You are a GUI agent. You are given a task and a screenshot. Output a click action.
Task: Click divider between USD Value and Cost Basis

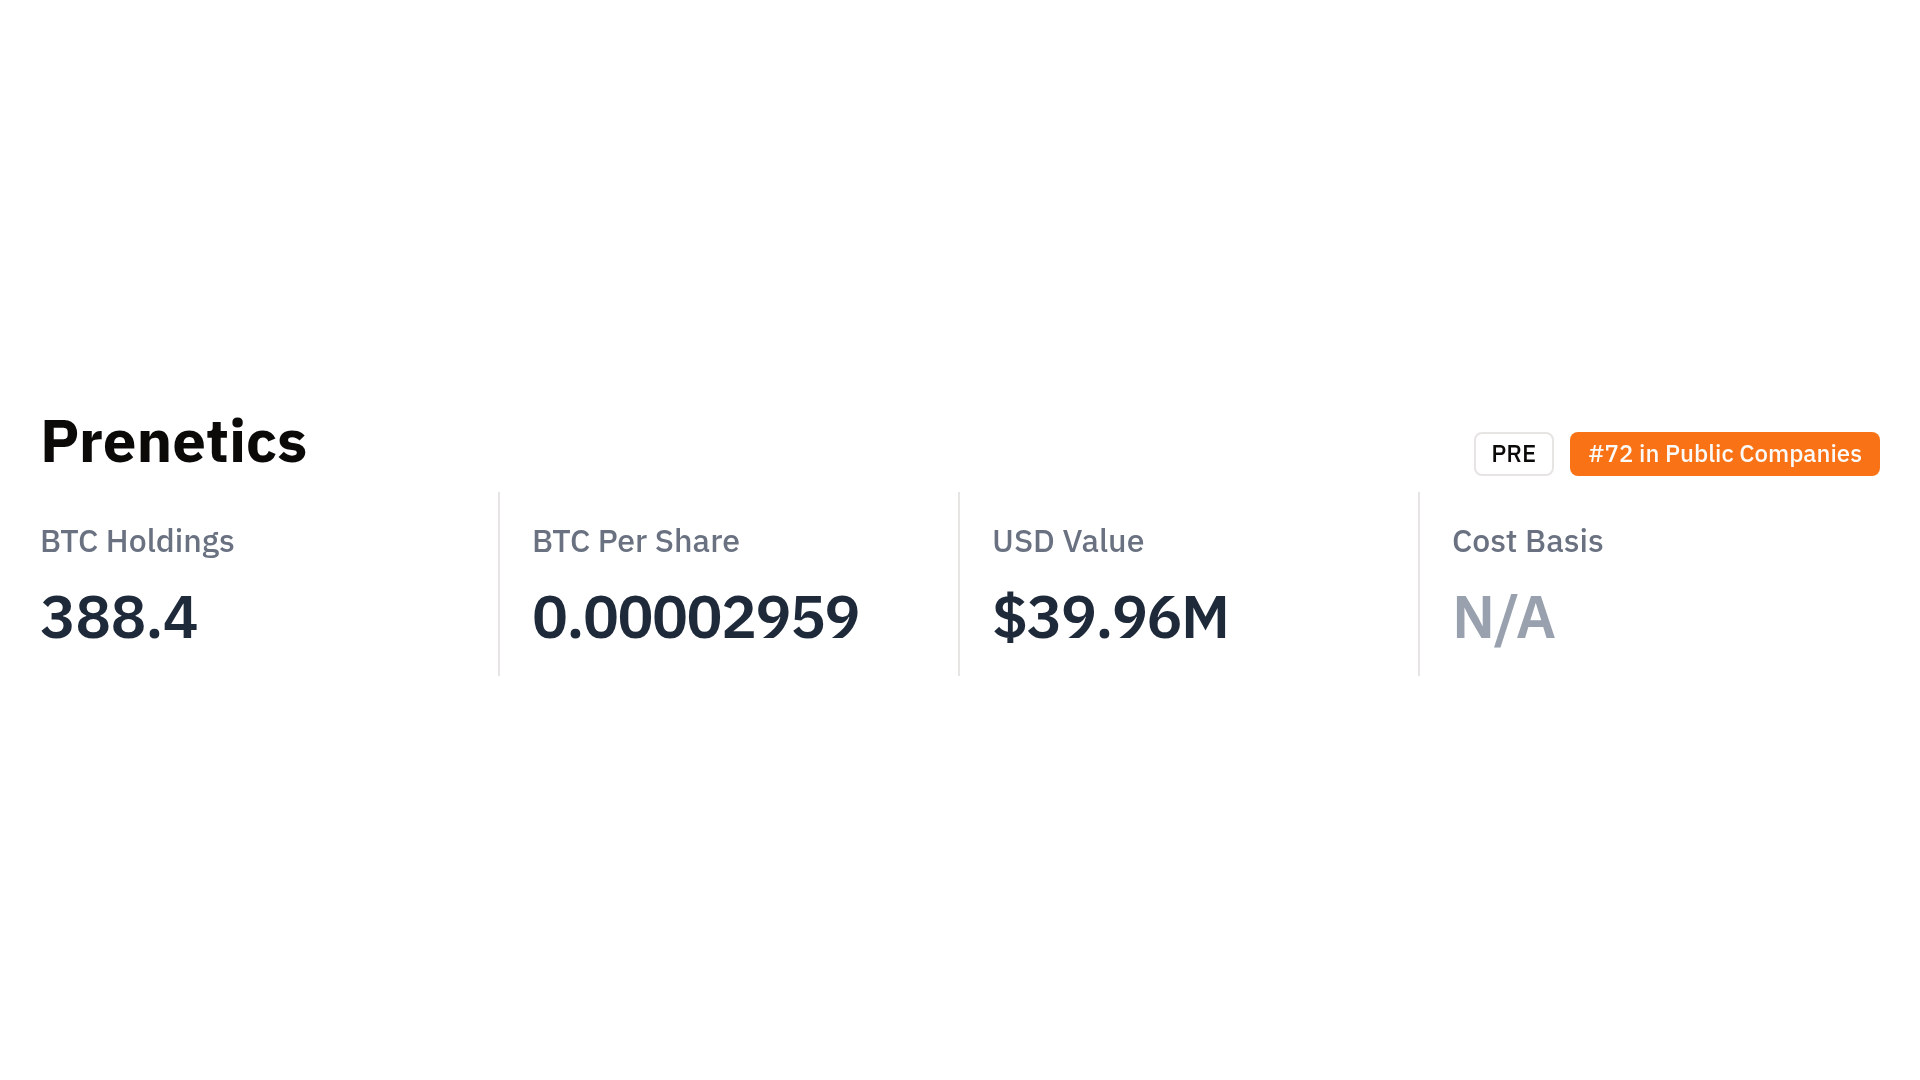pos(1419,584)
